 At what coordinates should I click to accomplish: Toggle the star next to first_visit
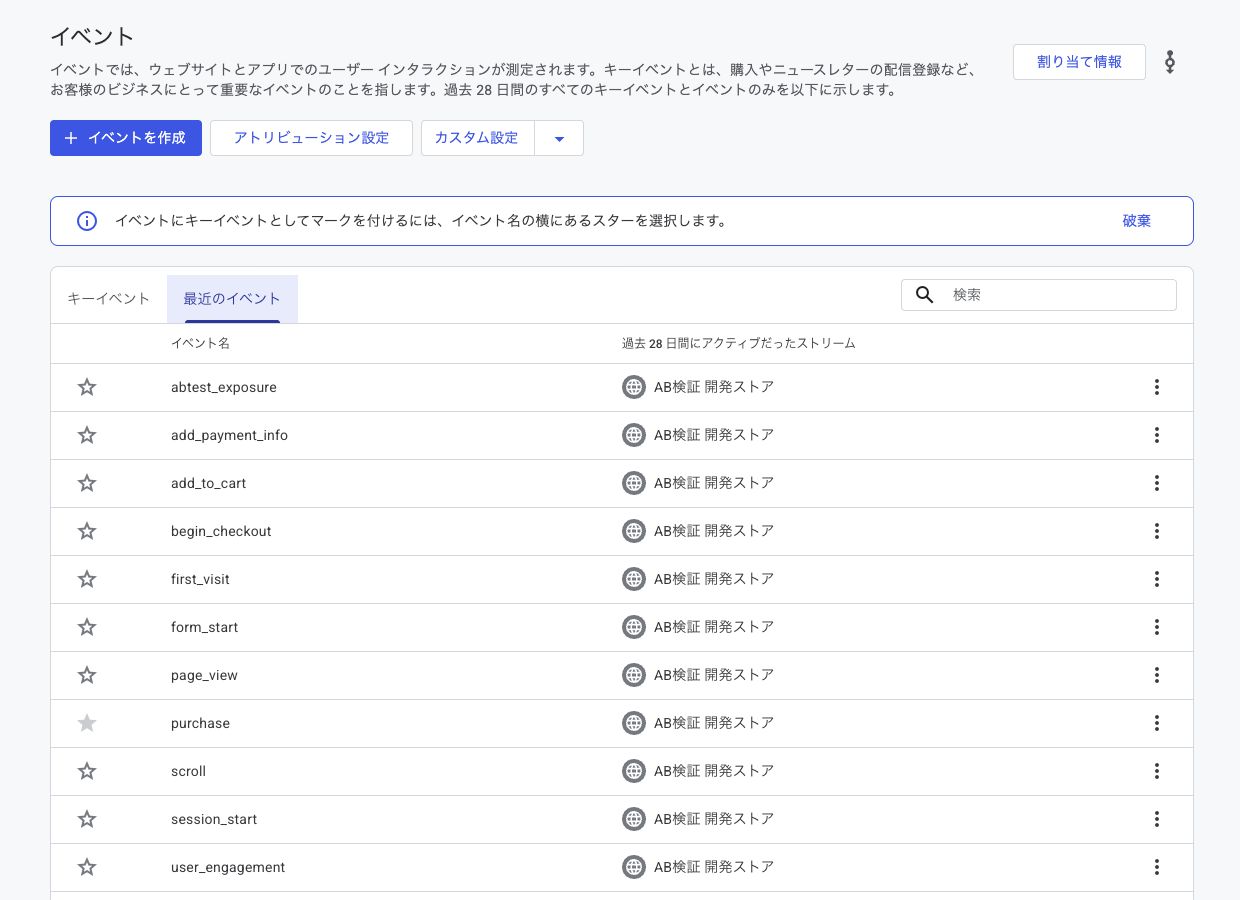(87, 579)
